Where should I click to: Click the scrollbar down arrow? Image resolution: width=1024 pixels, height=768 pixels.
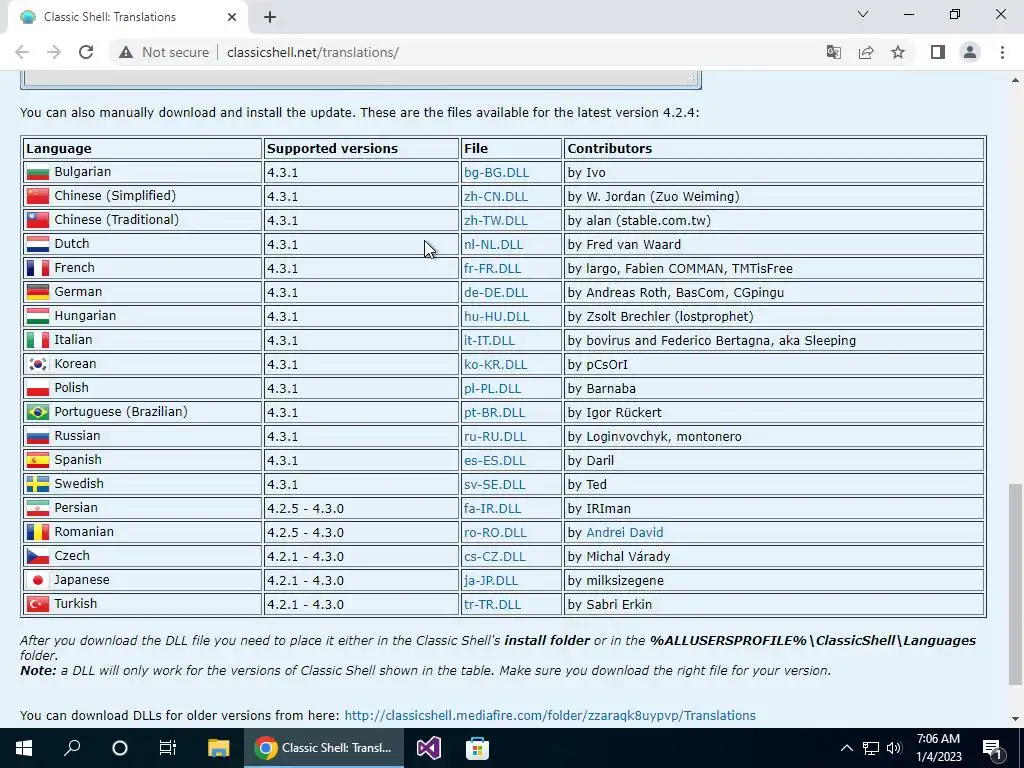click(1015, 719)
